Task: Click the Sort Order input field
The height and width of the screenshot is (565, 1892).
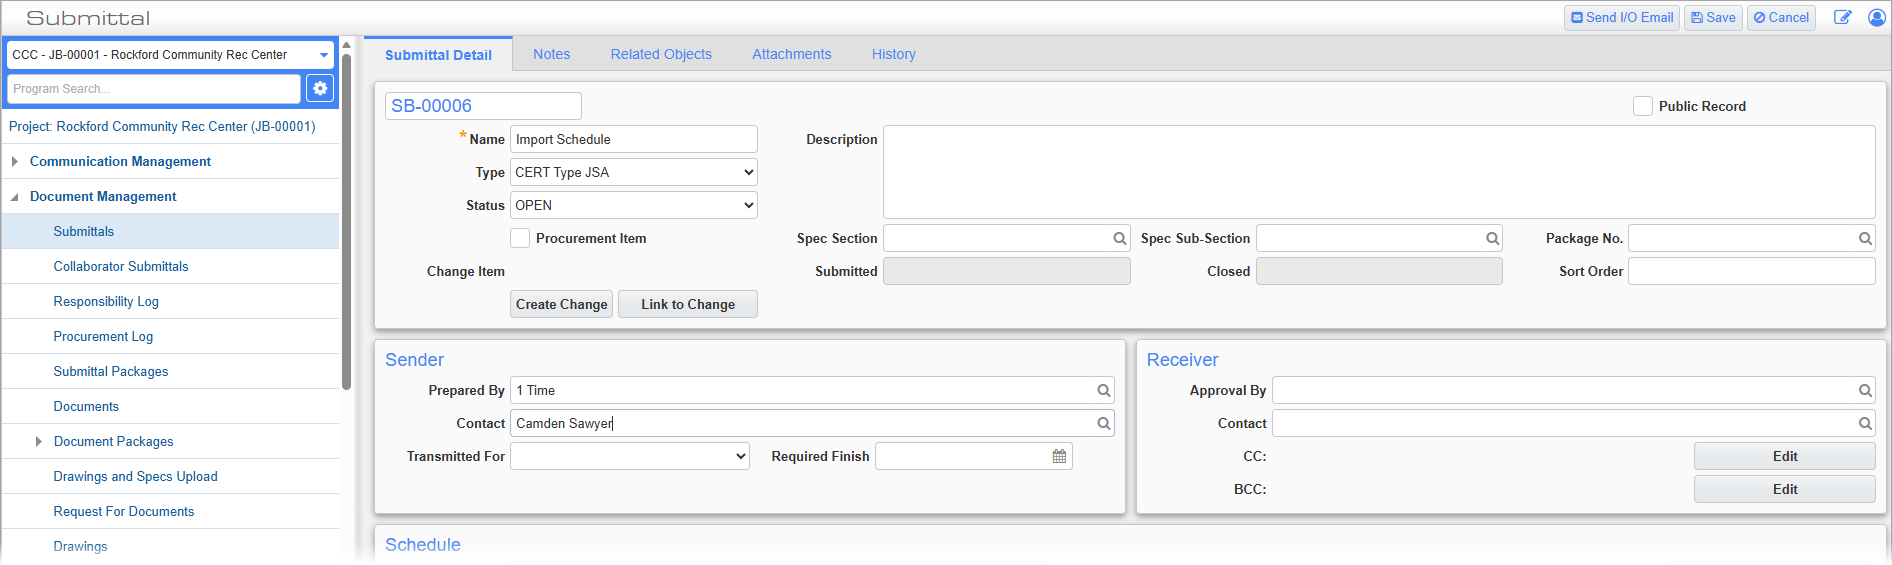Action: (1752, 271)
